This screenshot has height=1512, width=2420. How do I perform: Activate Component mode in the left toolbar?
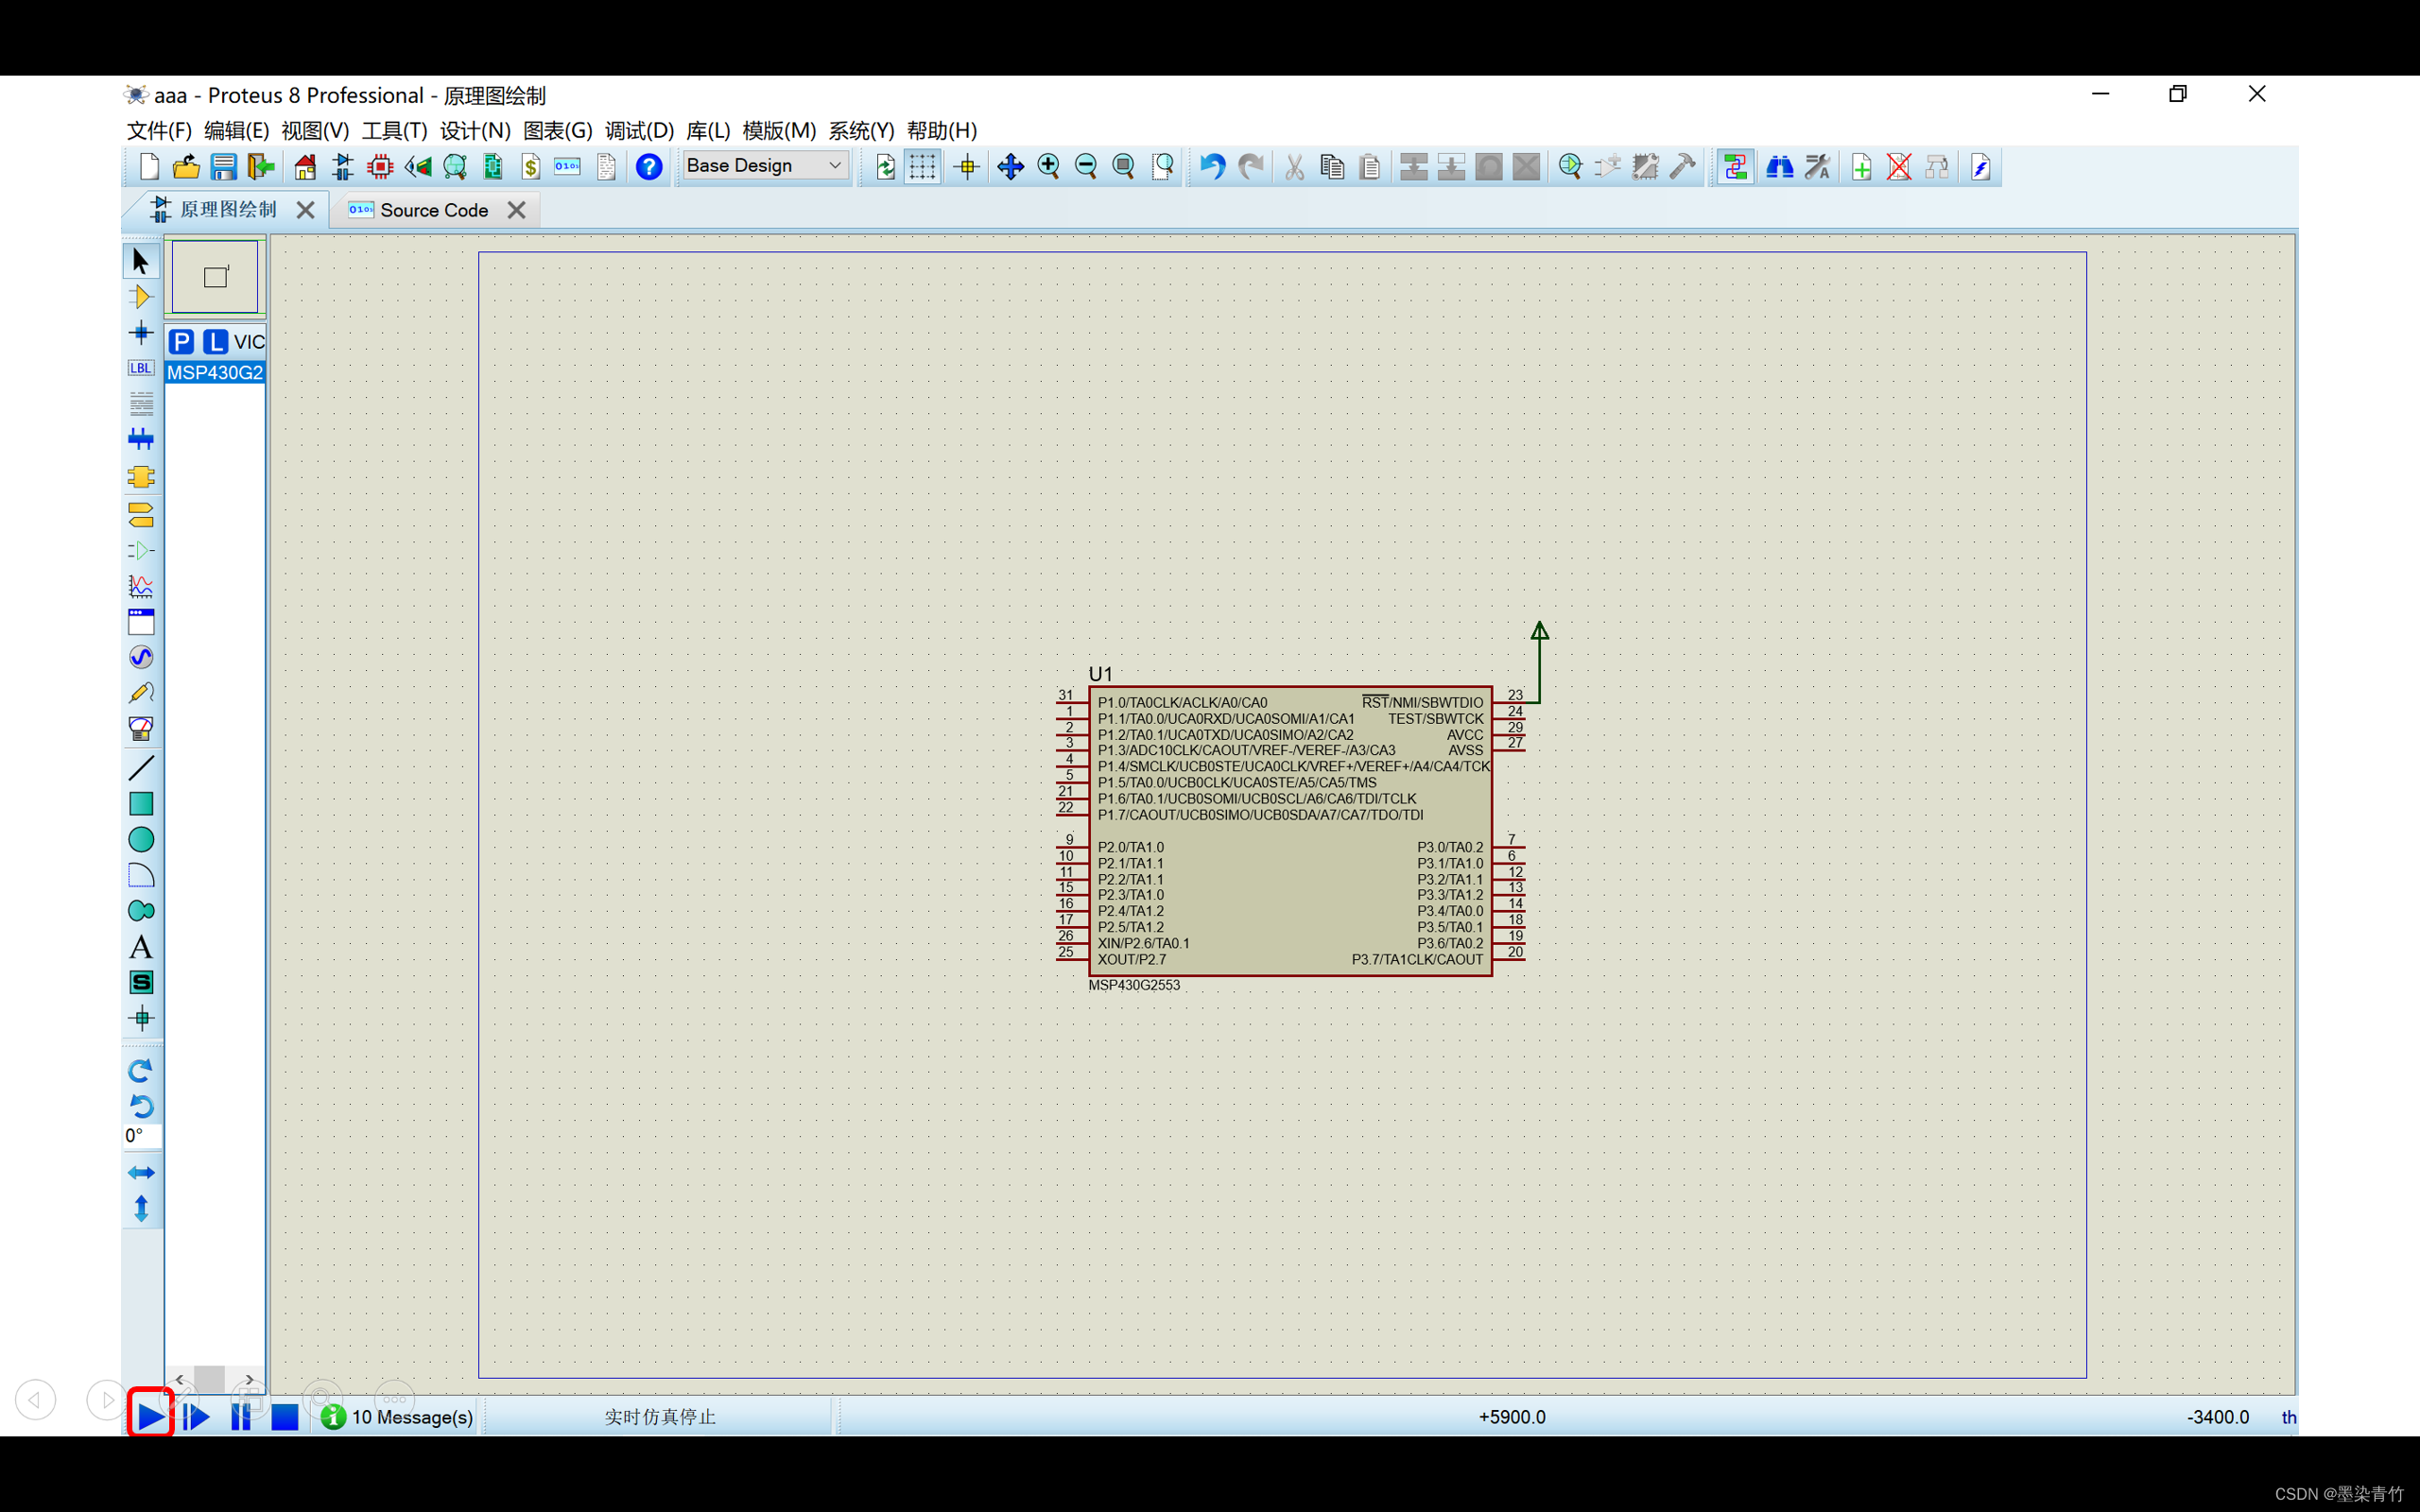pos(141,295)
